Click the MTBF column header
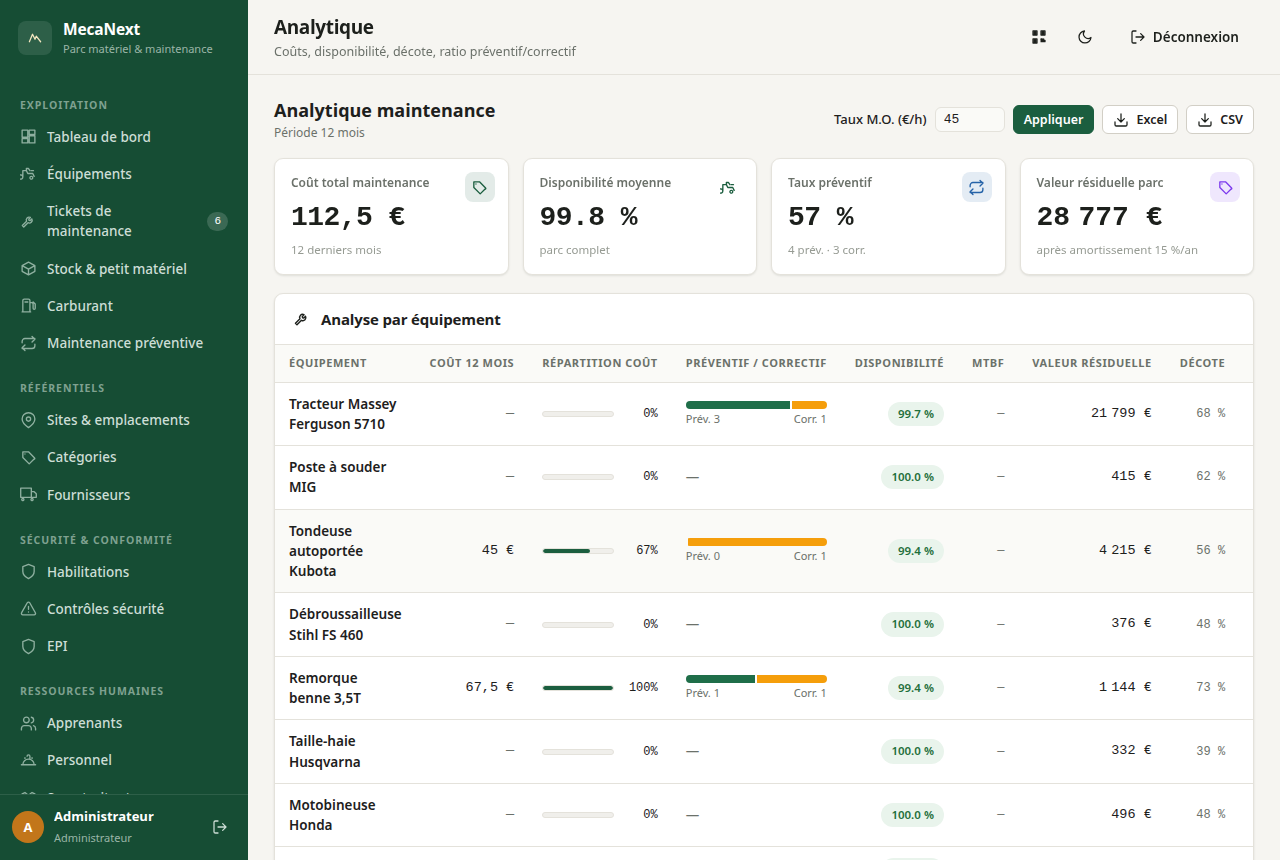This screenshot has height=860, width=1280. pyautogui.click(x=988, y=363)
